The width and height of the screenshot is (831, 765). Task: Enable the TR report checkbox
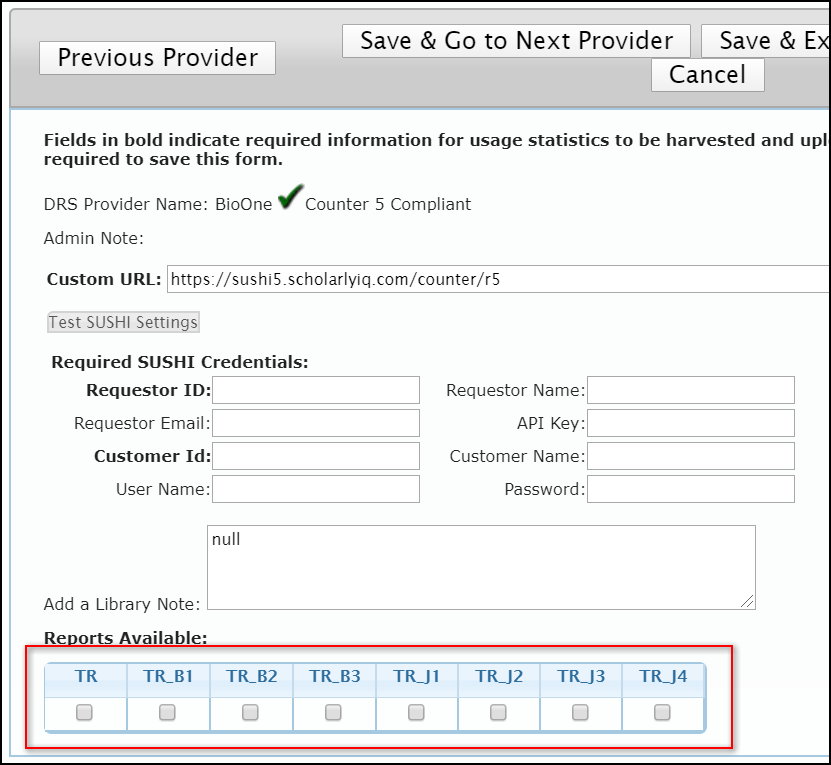click(x=85, y=712)
